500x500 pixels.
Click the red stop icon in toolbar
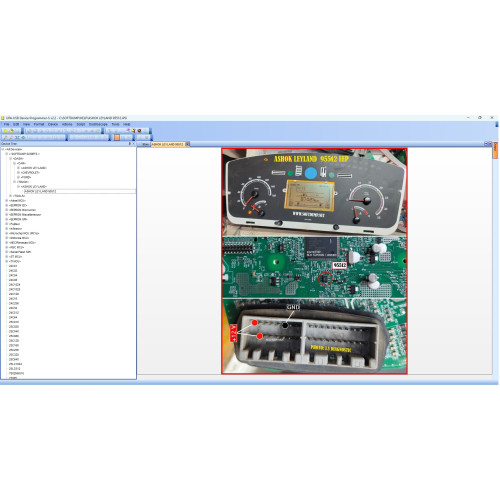pyautogui.click(x=139, y=131)
